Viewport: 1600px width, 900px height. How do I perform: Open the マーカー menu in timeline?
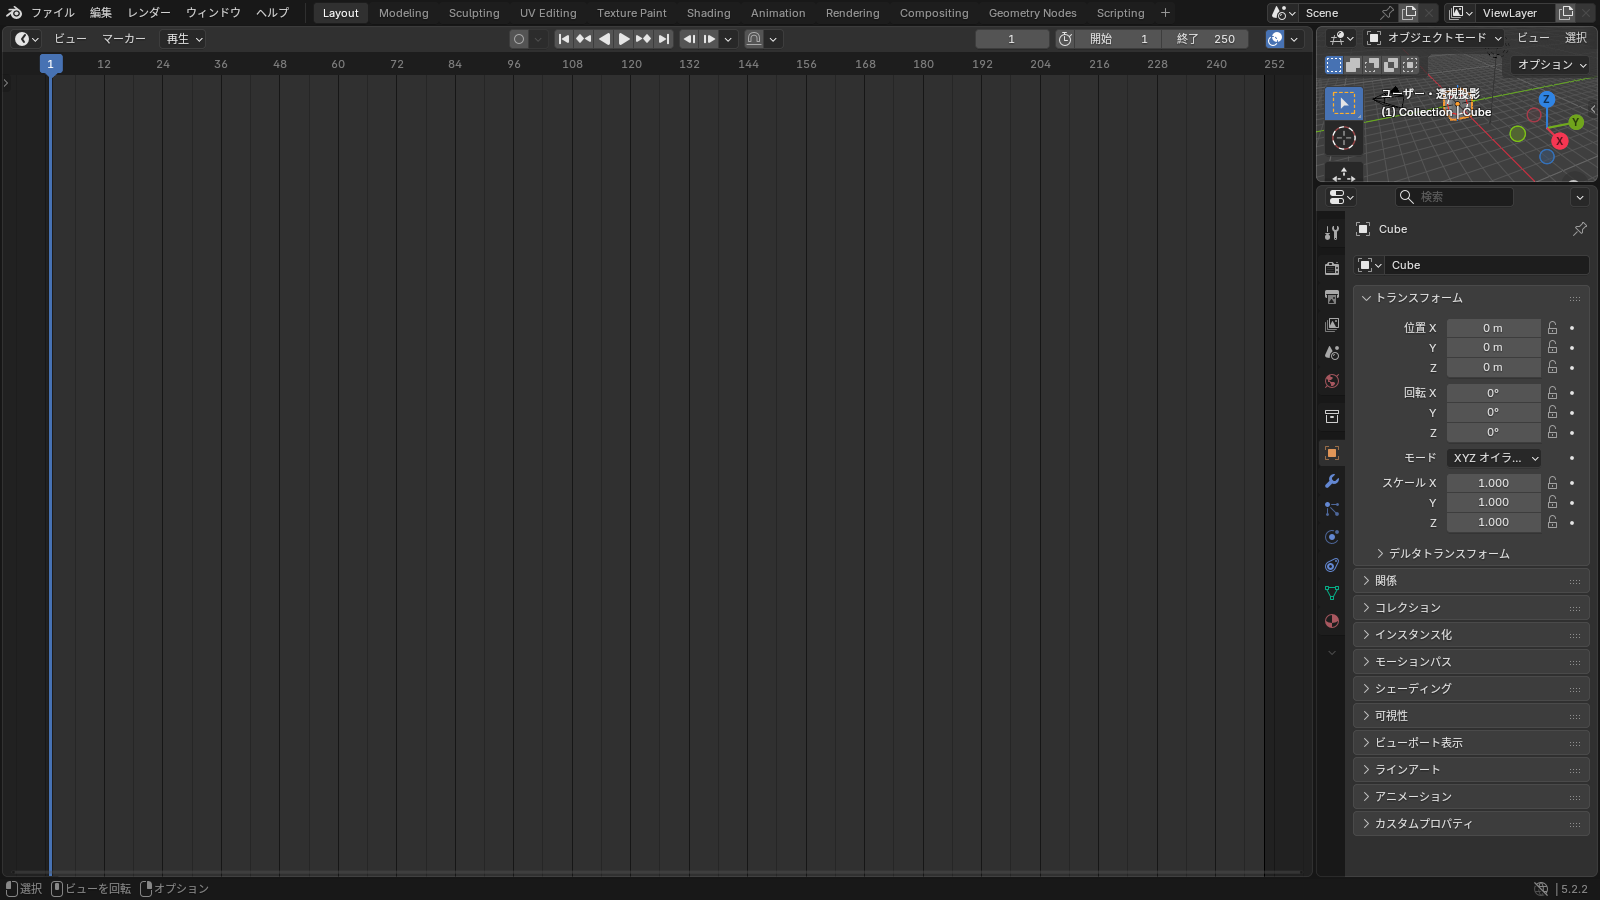tap(124, 39)
